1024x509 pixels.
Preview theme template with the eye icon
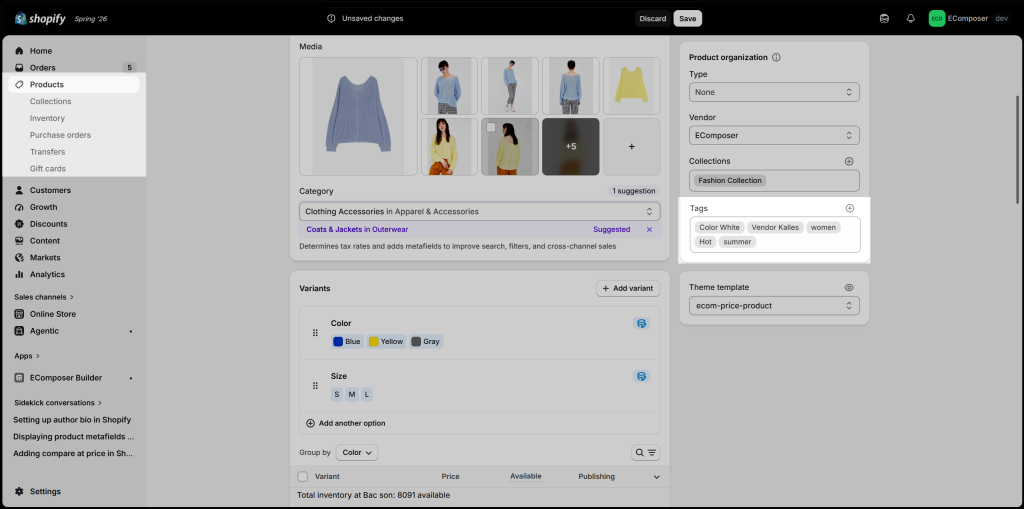[x=849, y=287]
